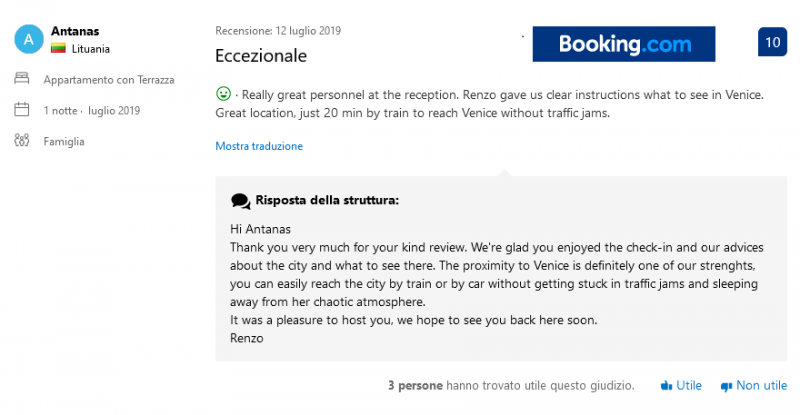Click the Lithuania flag icon
This screenshot has height=415, width=800.
click(58, 48)
